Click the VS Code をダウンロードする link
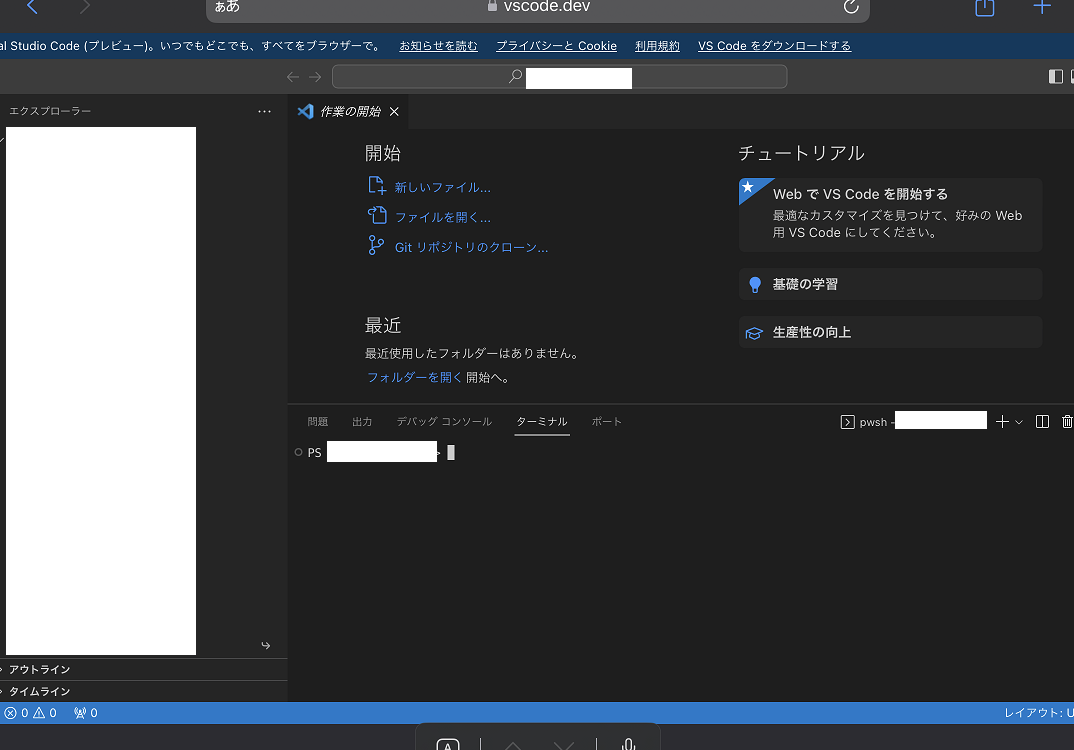The width and height of the screenshot is (1074, 750). coord(774,46)
